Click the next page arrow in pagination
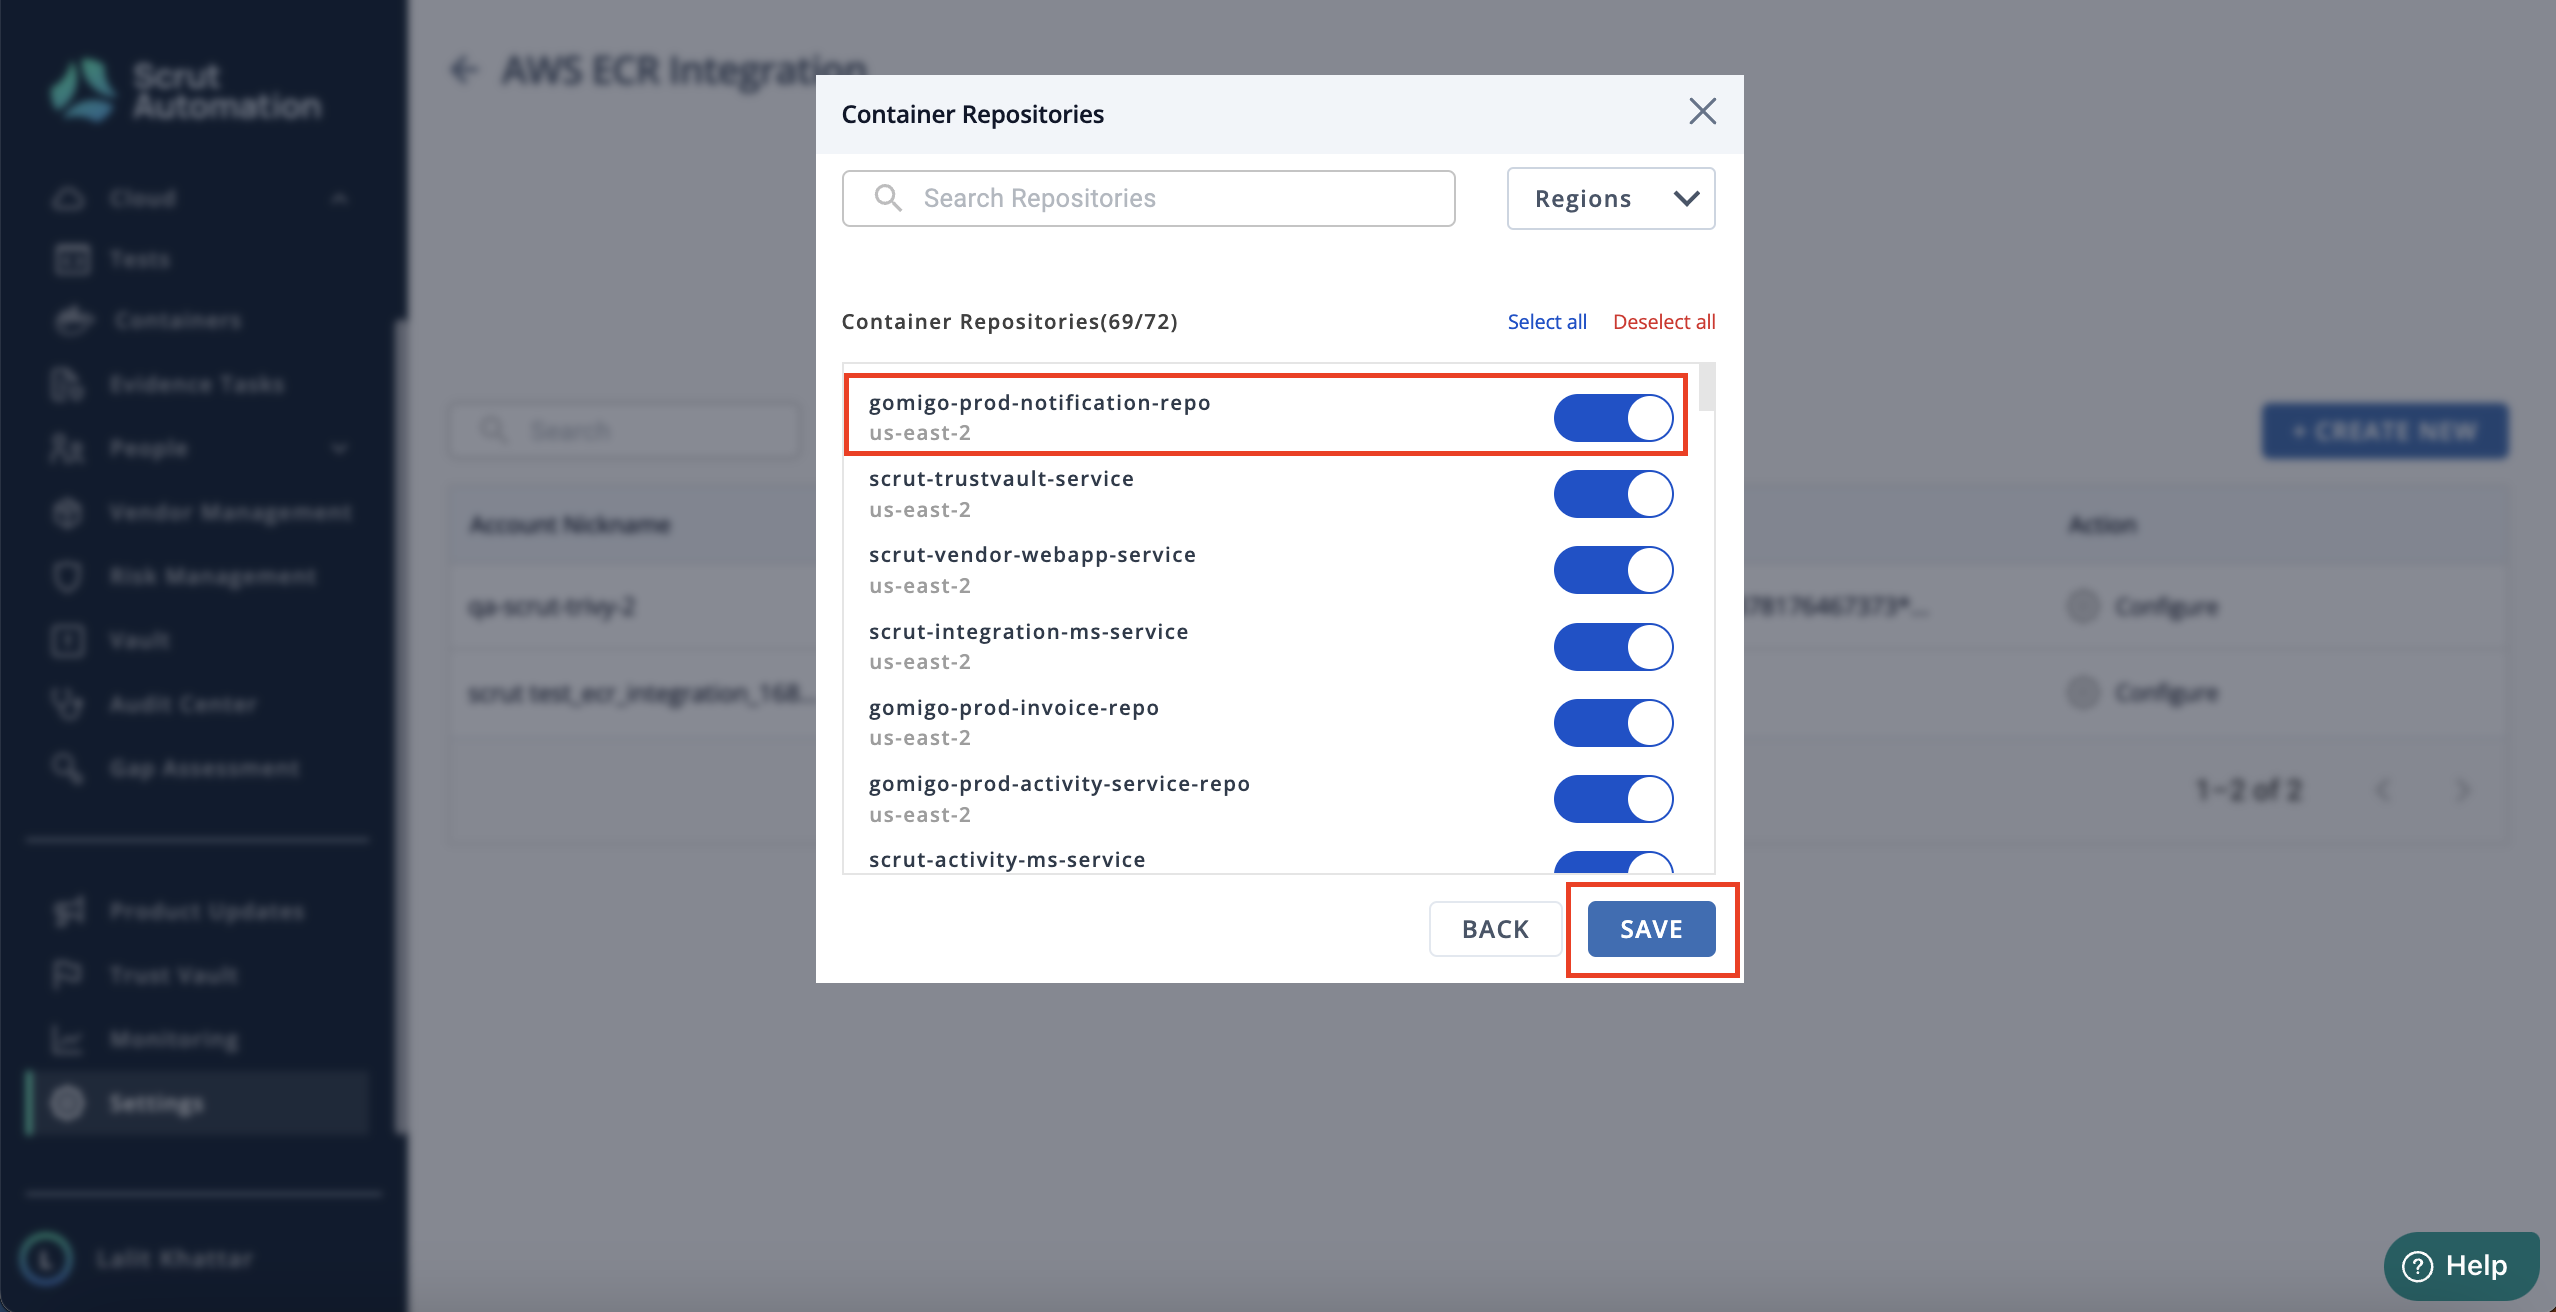This screenshot has width=2556, height=1312. [2463, 791]
